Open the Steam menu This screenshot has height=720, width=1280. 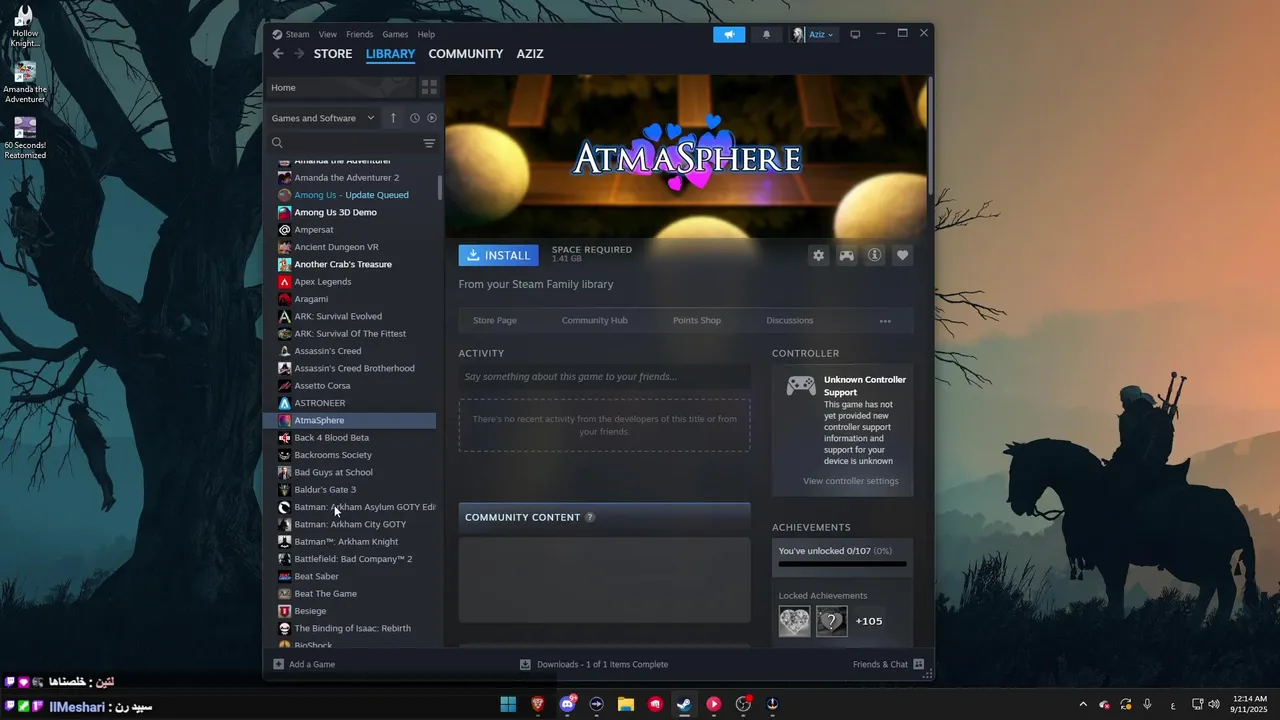297,34
